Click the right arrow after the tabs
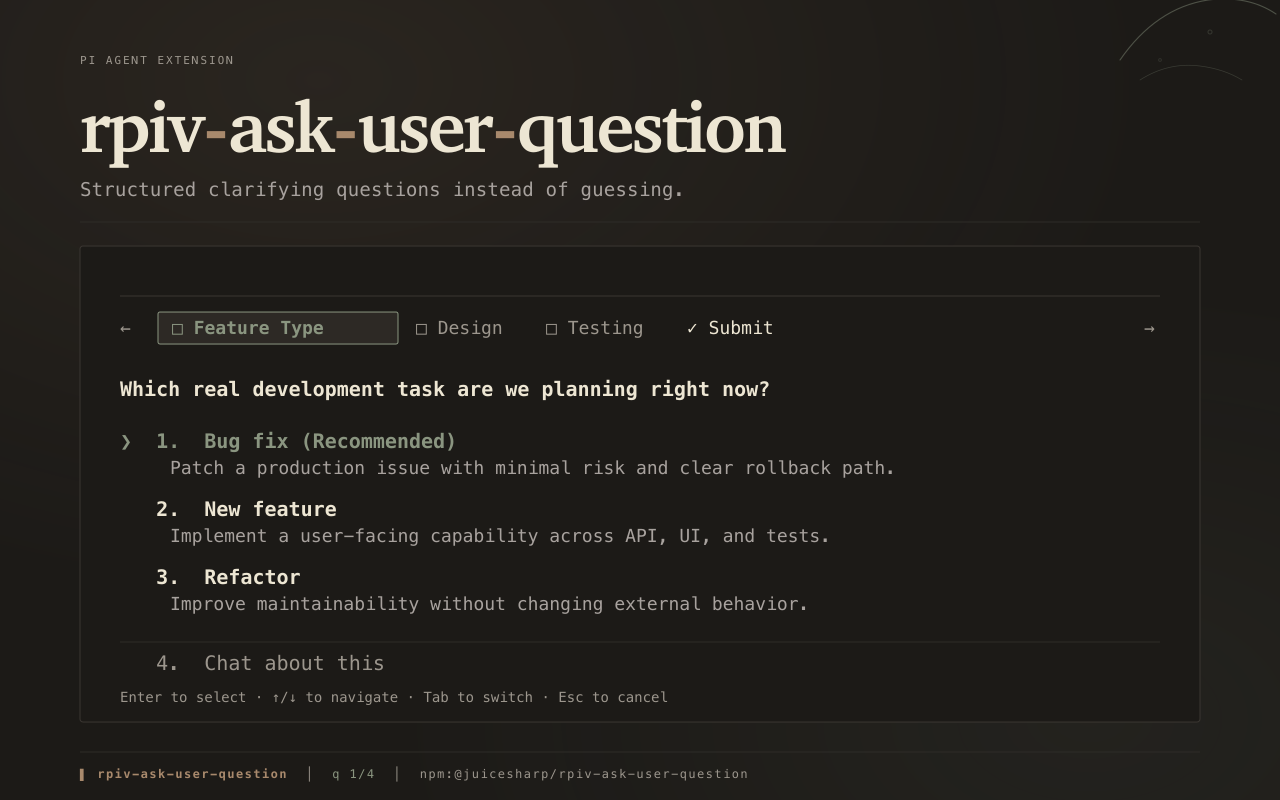The image size is (1280, 800). [1149, 328]
